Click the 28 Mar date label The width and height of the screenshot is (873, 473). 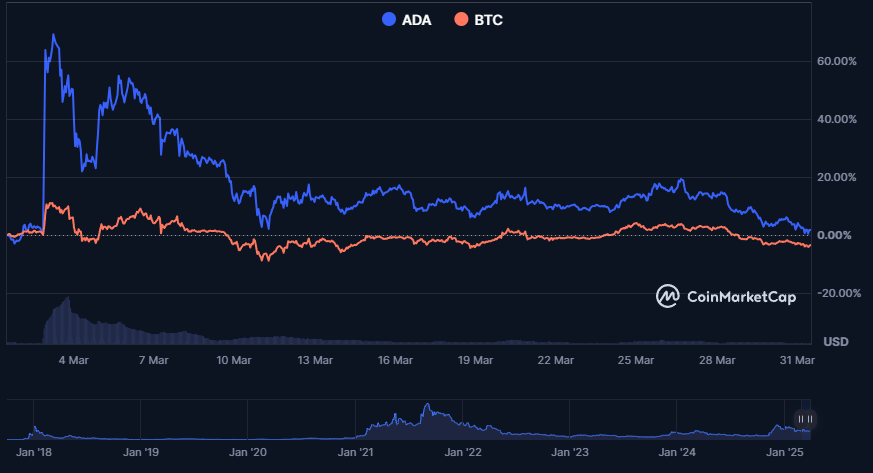tap(717, 360)
